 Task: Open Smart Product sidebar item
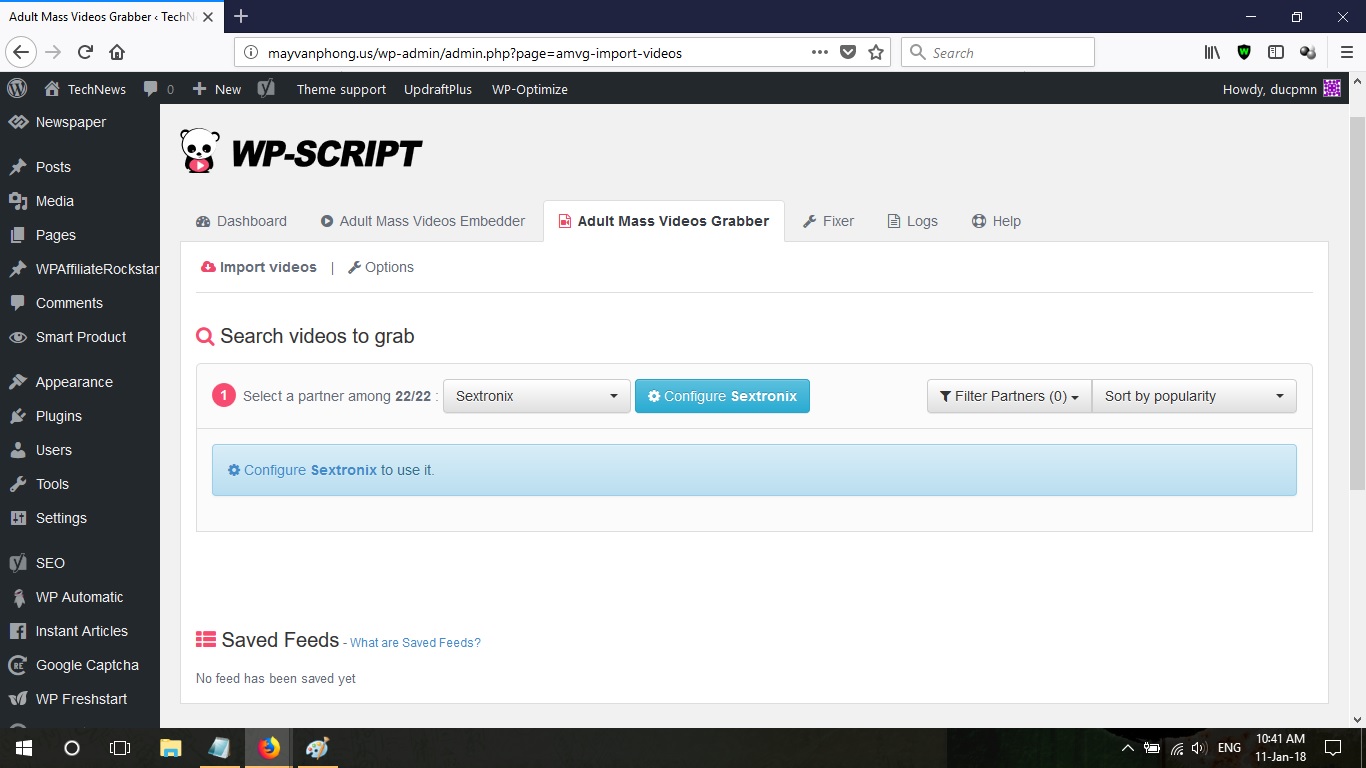click(x=80, y=337)
